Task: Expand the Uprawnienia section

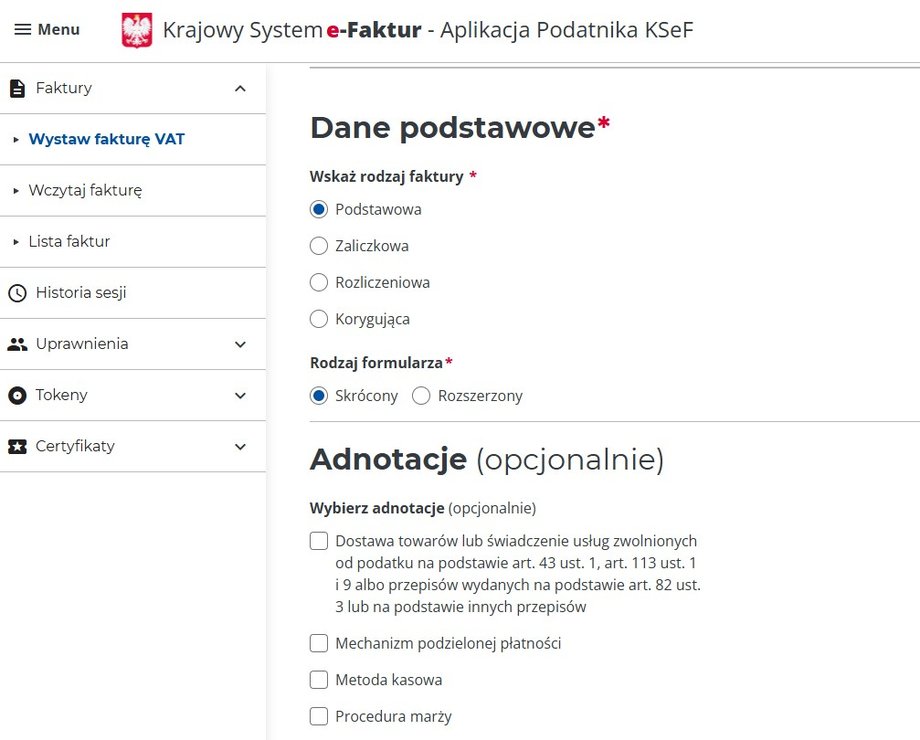Action: [x=240, y=343]
